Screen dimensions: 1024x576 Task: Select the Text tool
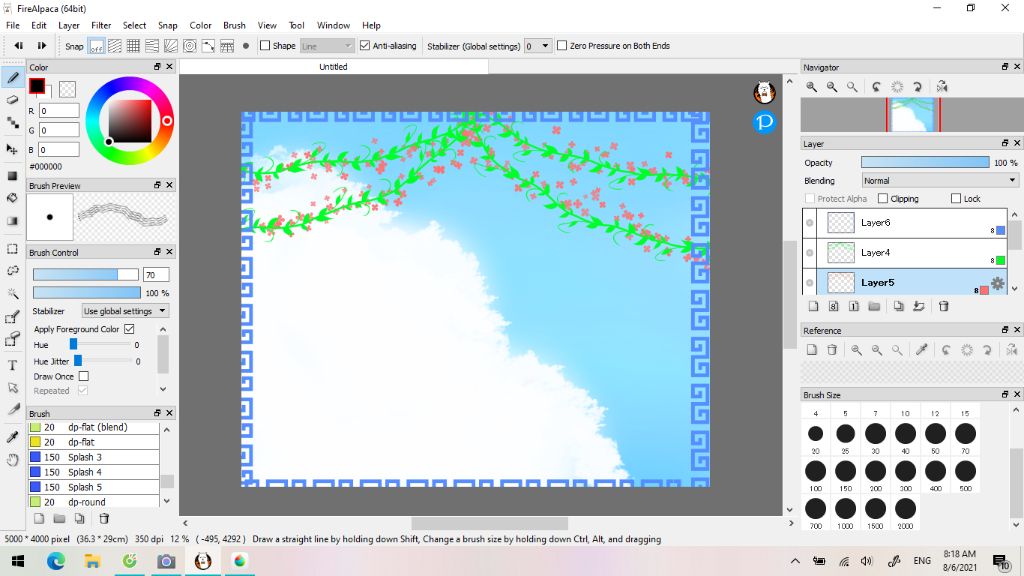(12, 365)
